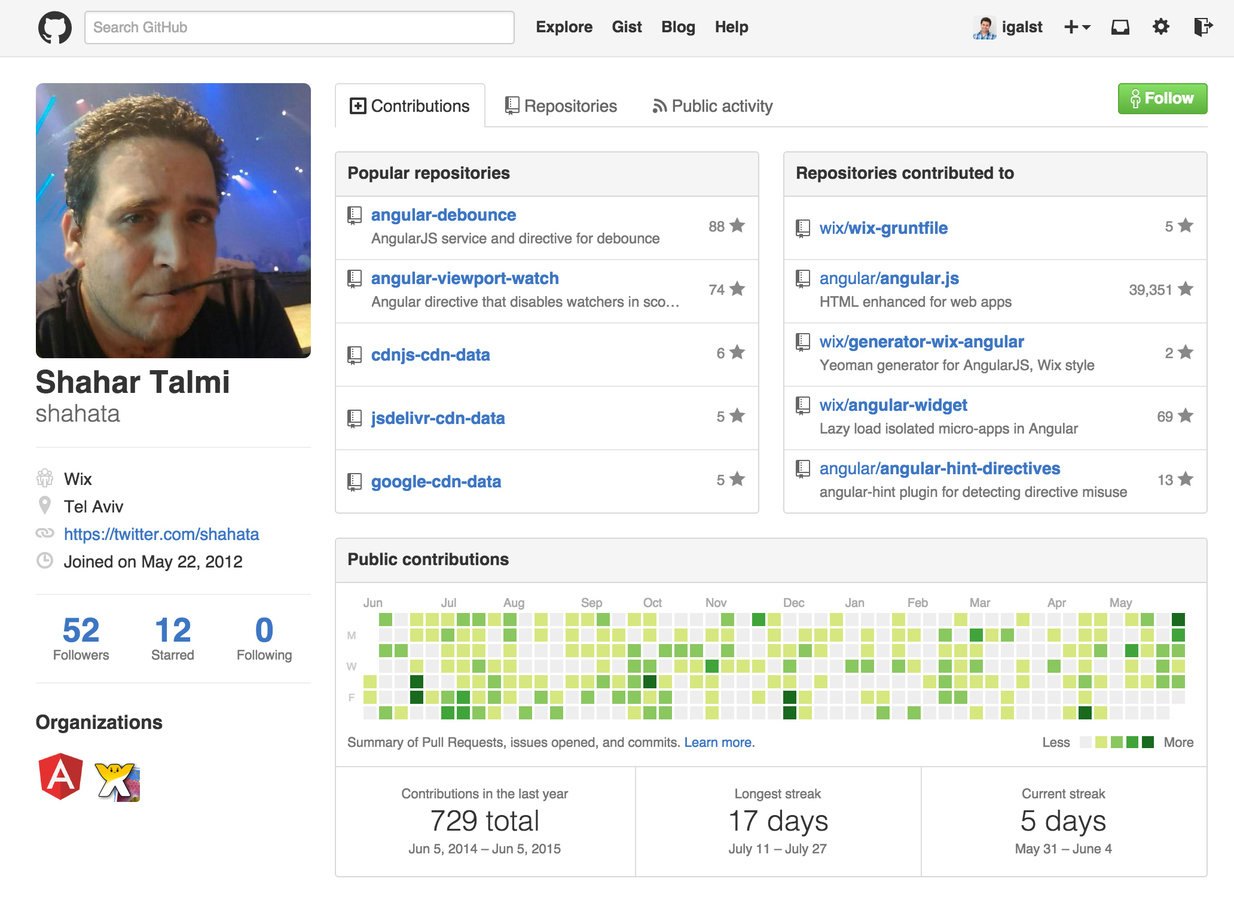Open the wix/wix-gruntfile repository link
The height and width of the screenshot is (900, 1234).
point(884,228)
